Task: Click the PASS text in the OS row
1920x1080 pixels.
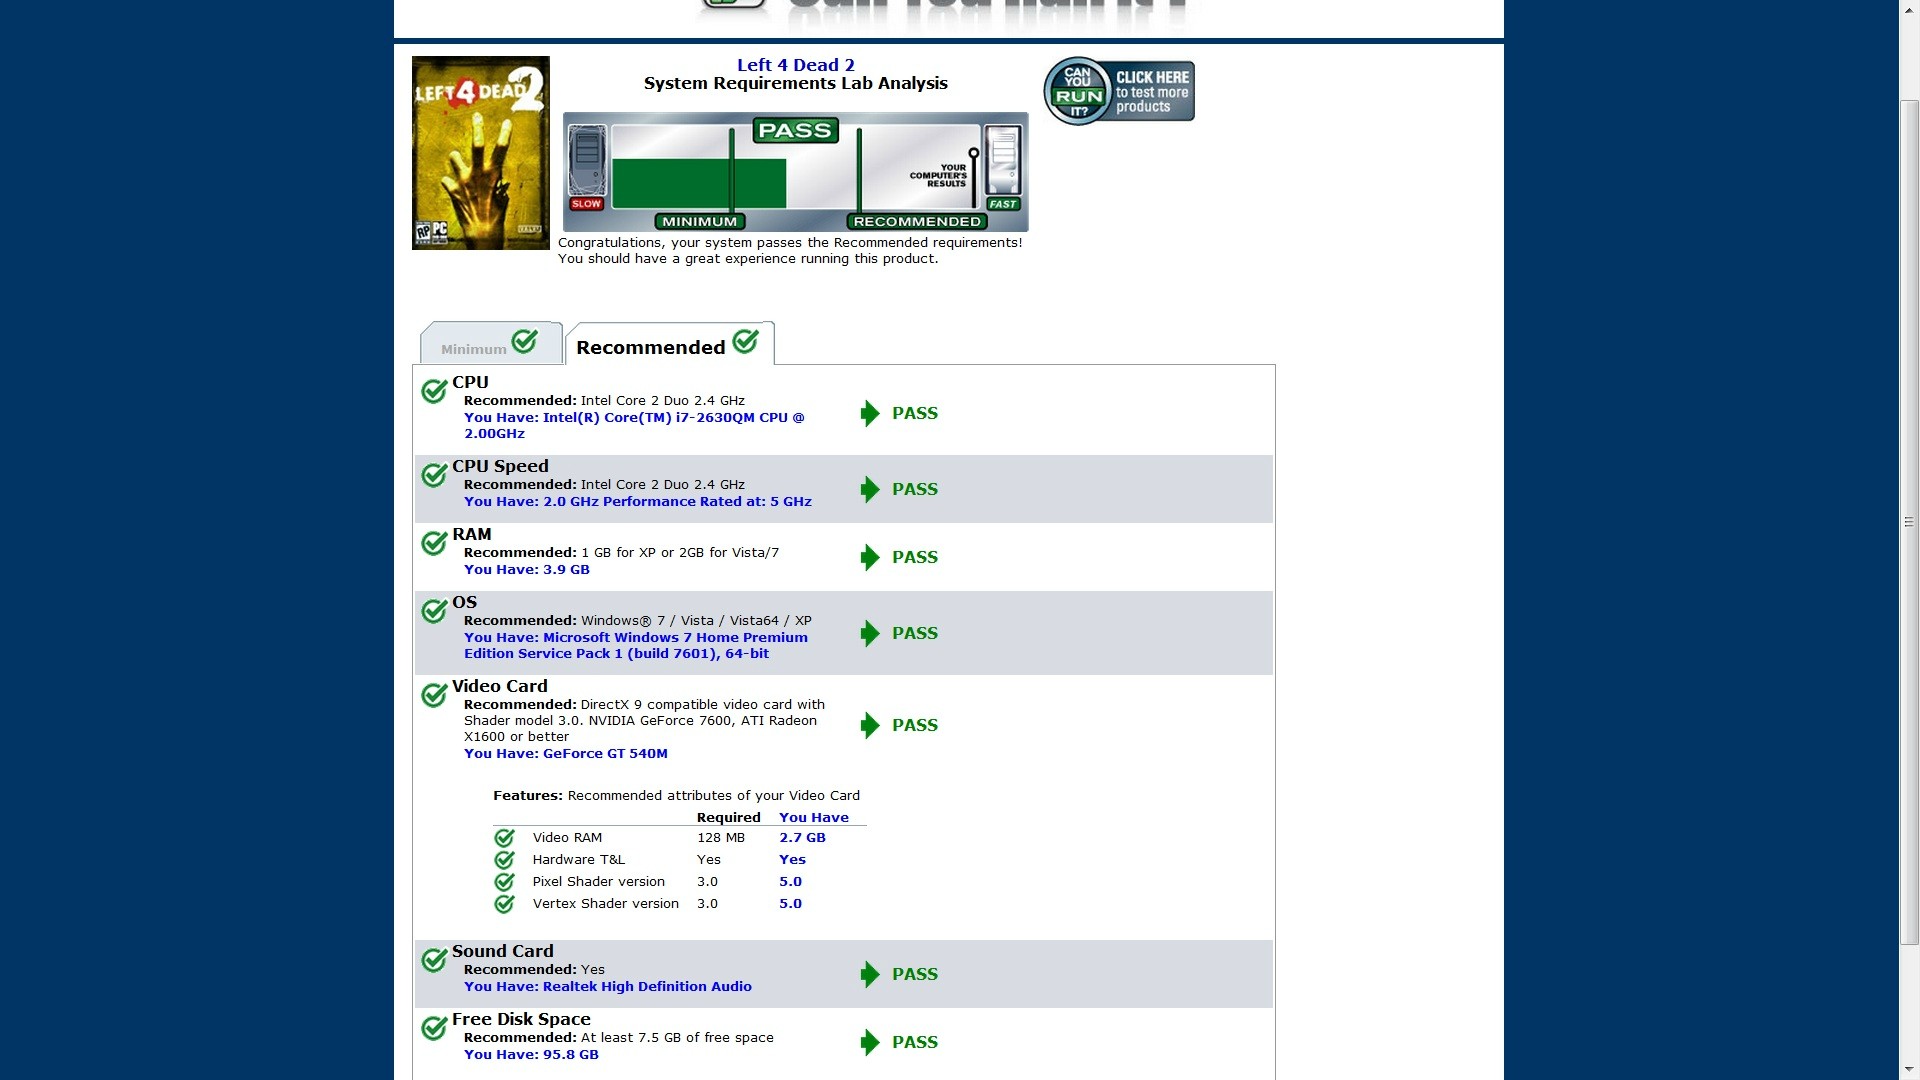Action: tap(915, 633)
